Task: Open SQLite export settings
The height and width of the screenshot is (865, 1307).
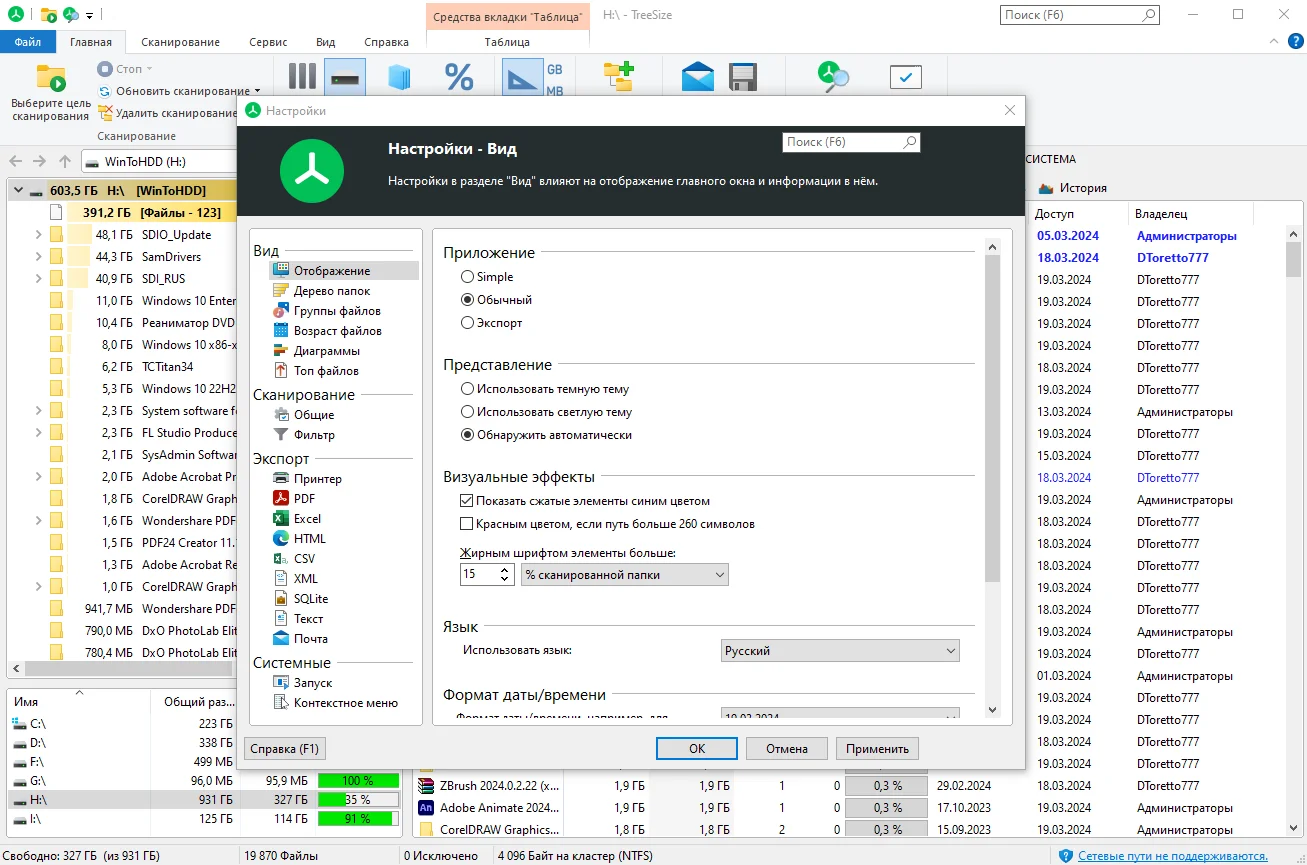Action: click(310, 599)
